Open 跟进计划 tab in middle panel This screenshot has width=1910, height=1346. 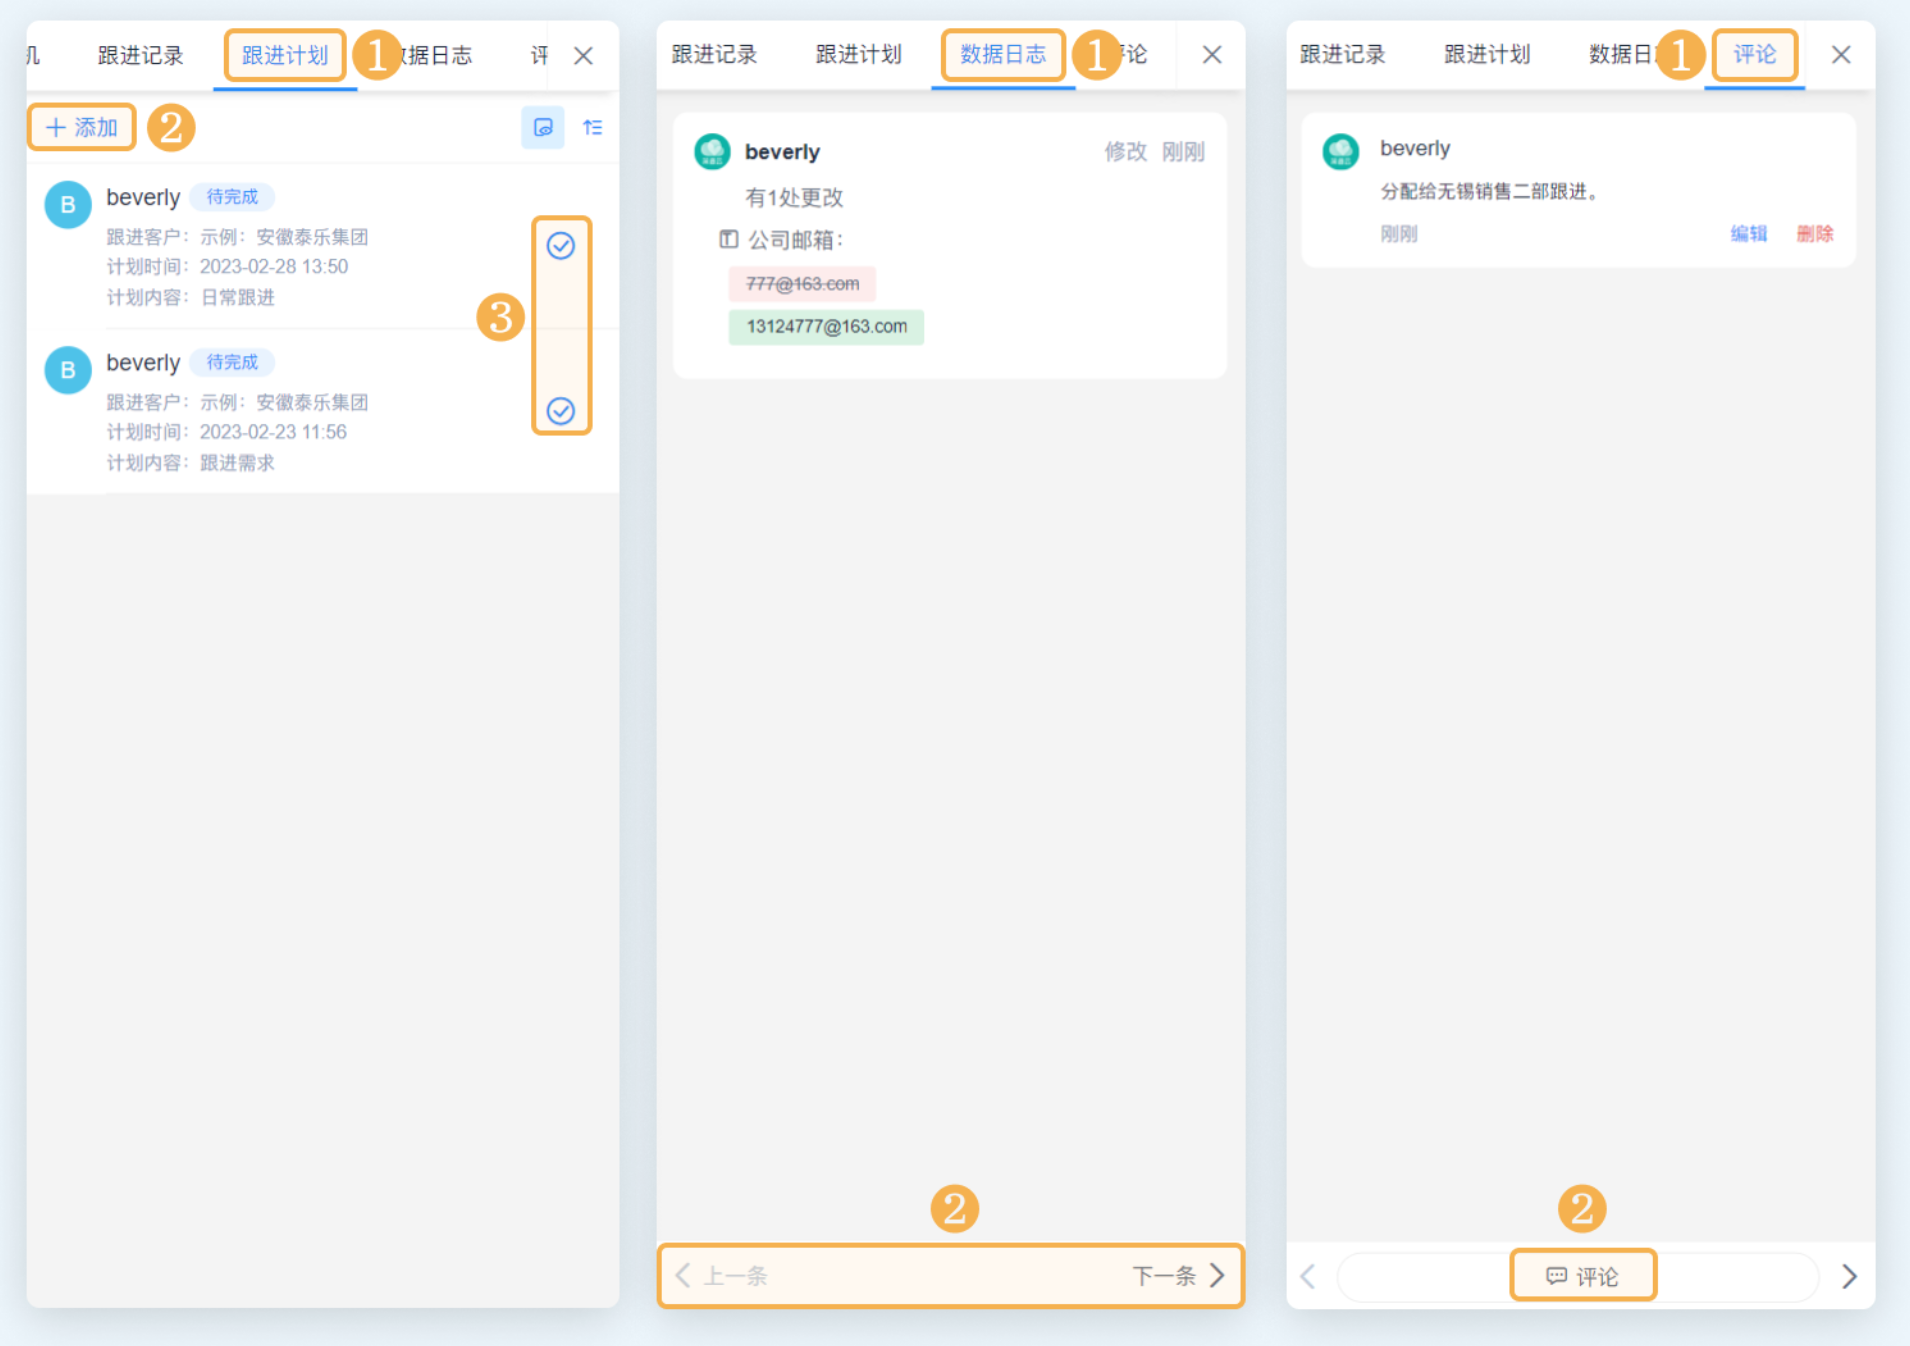tap(858, 54)
